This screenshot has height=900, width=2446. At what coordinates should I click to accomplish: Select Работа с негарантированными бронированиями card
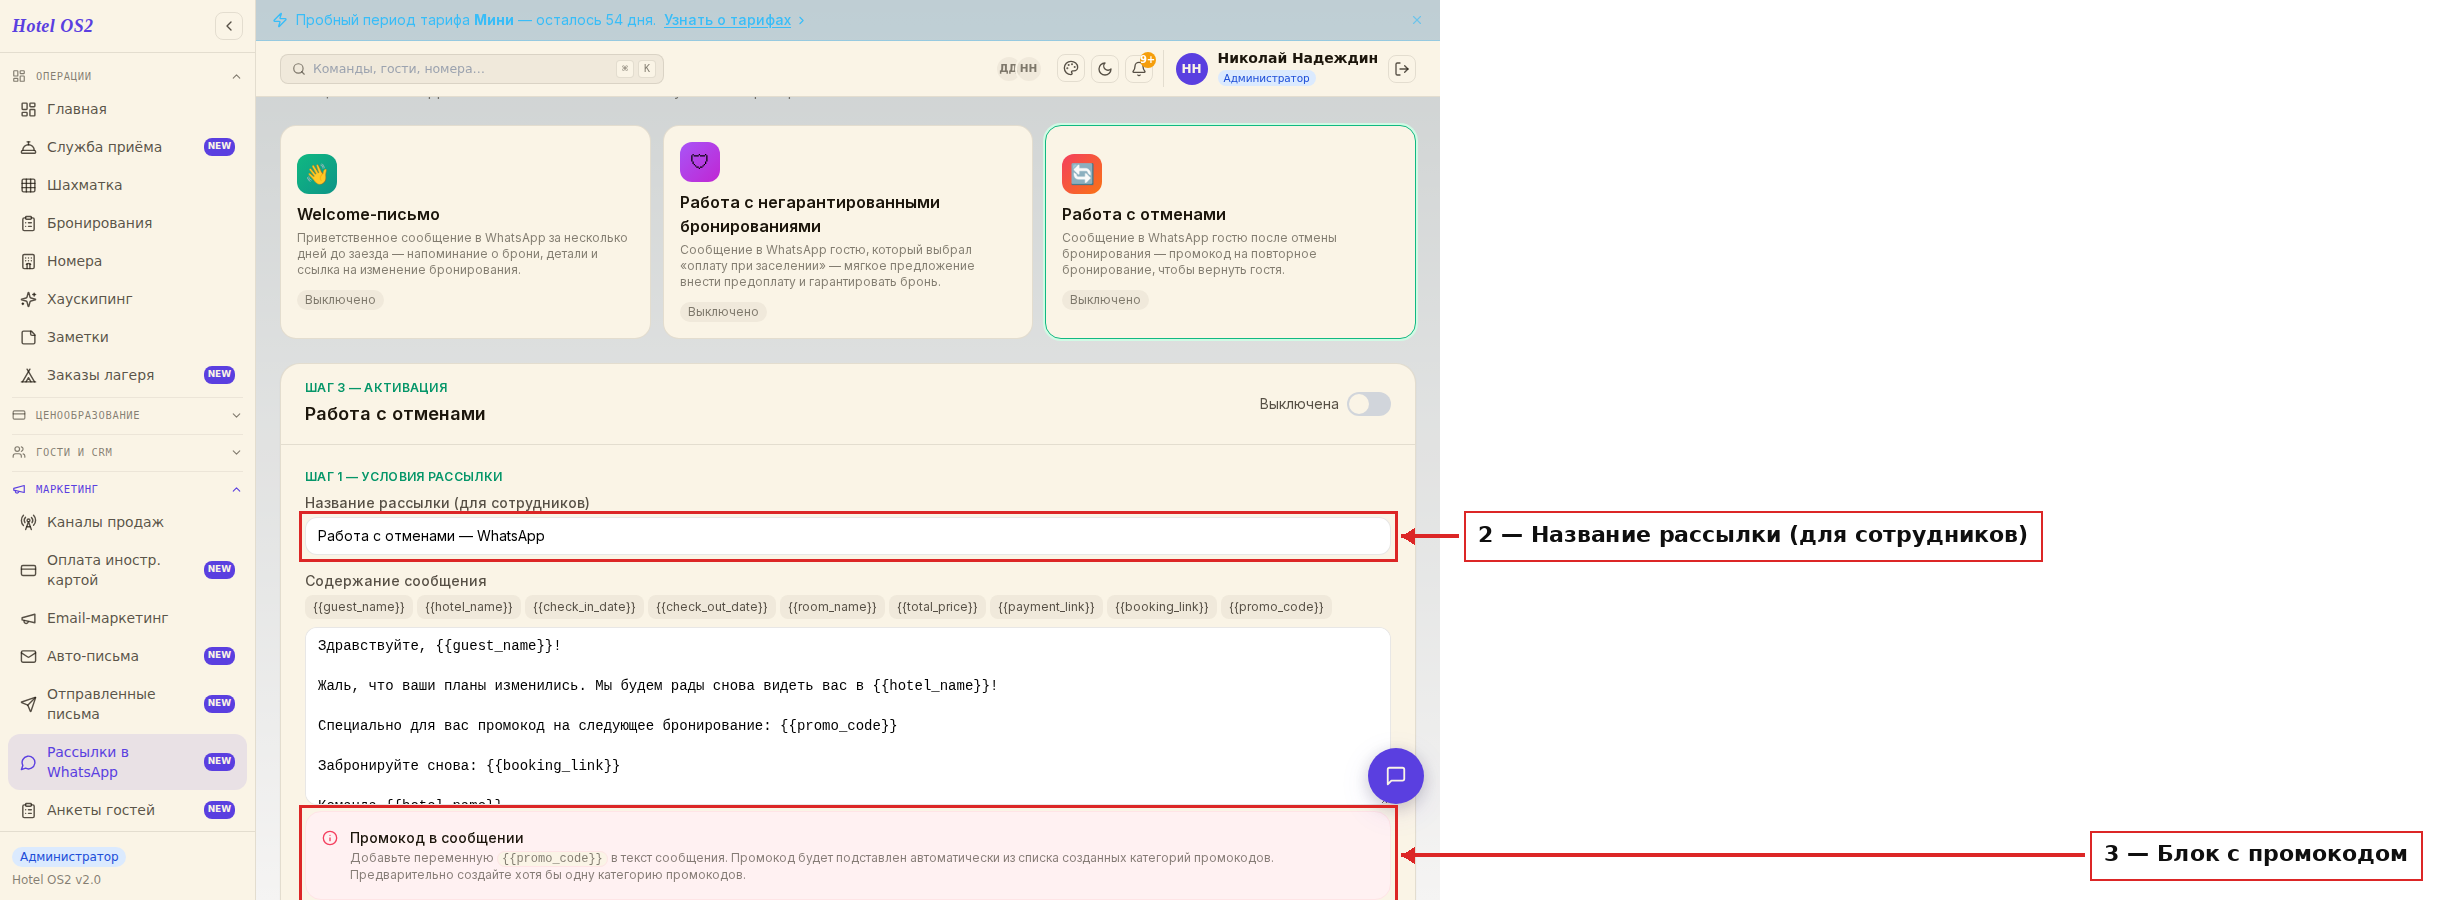click(x=848, y=232)
